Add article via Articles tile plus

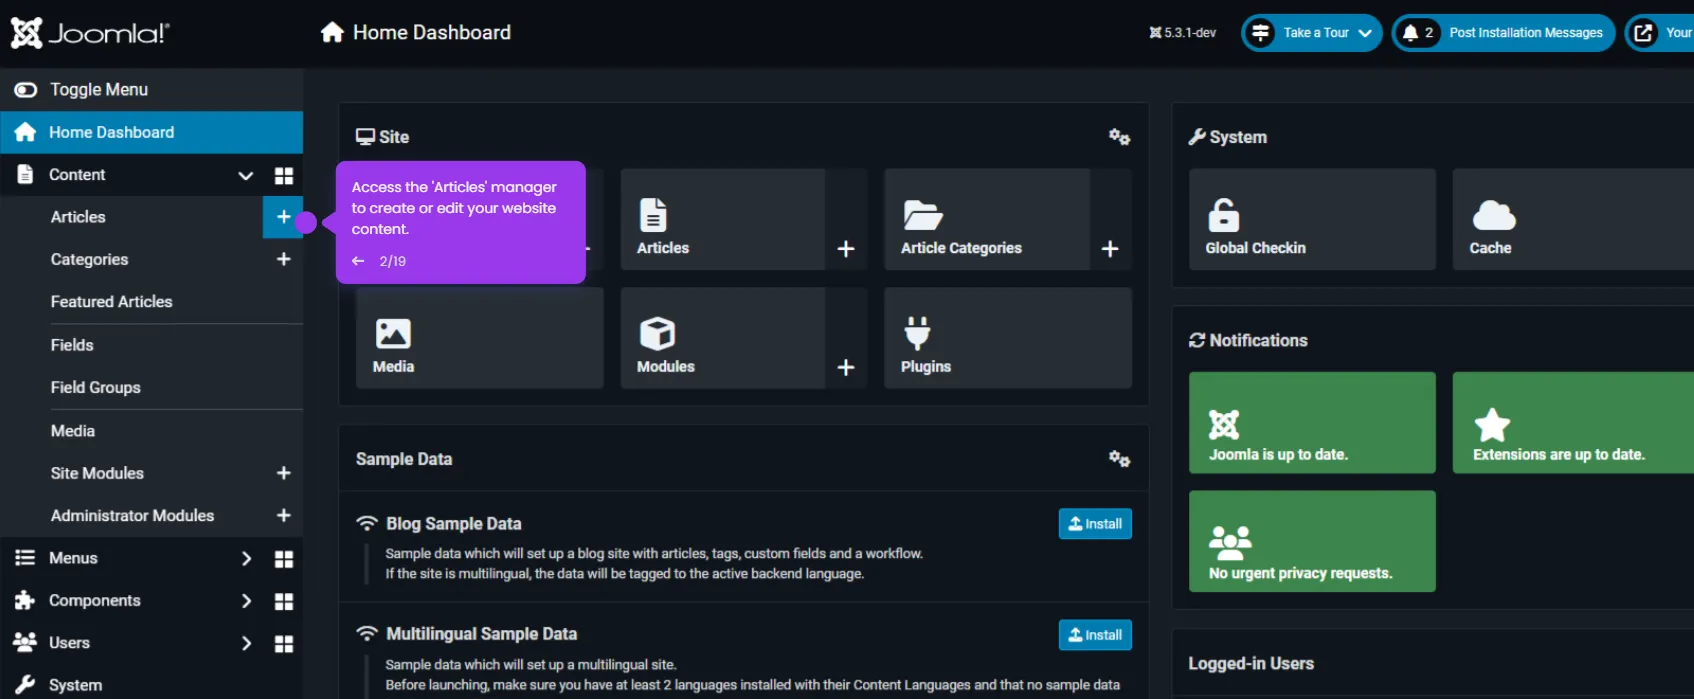click(846, 248)
